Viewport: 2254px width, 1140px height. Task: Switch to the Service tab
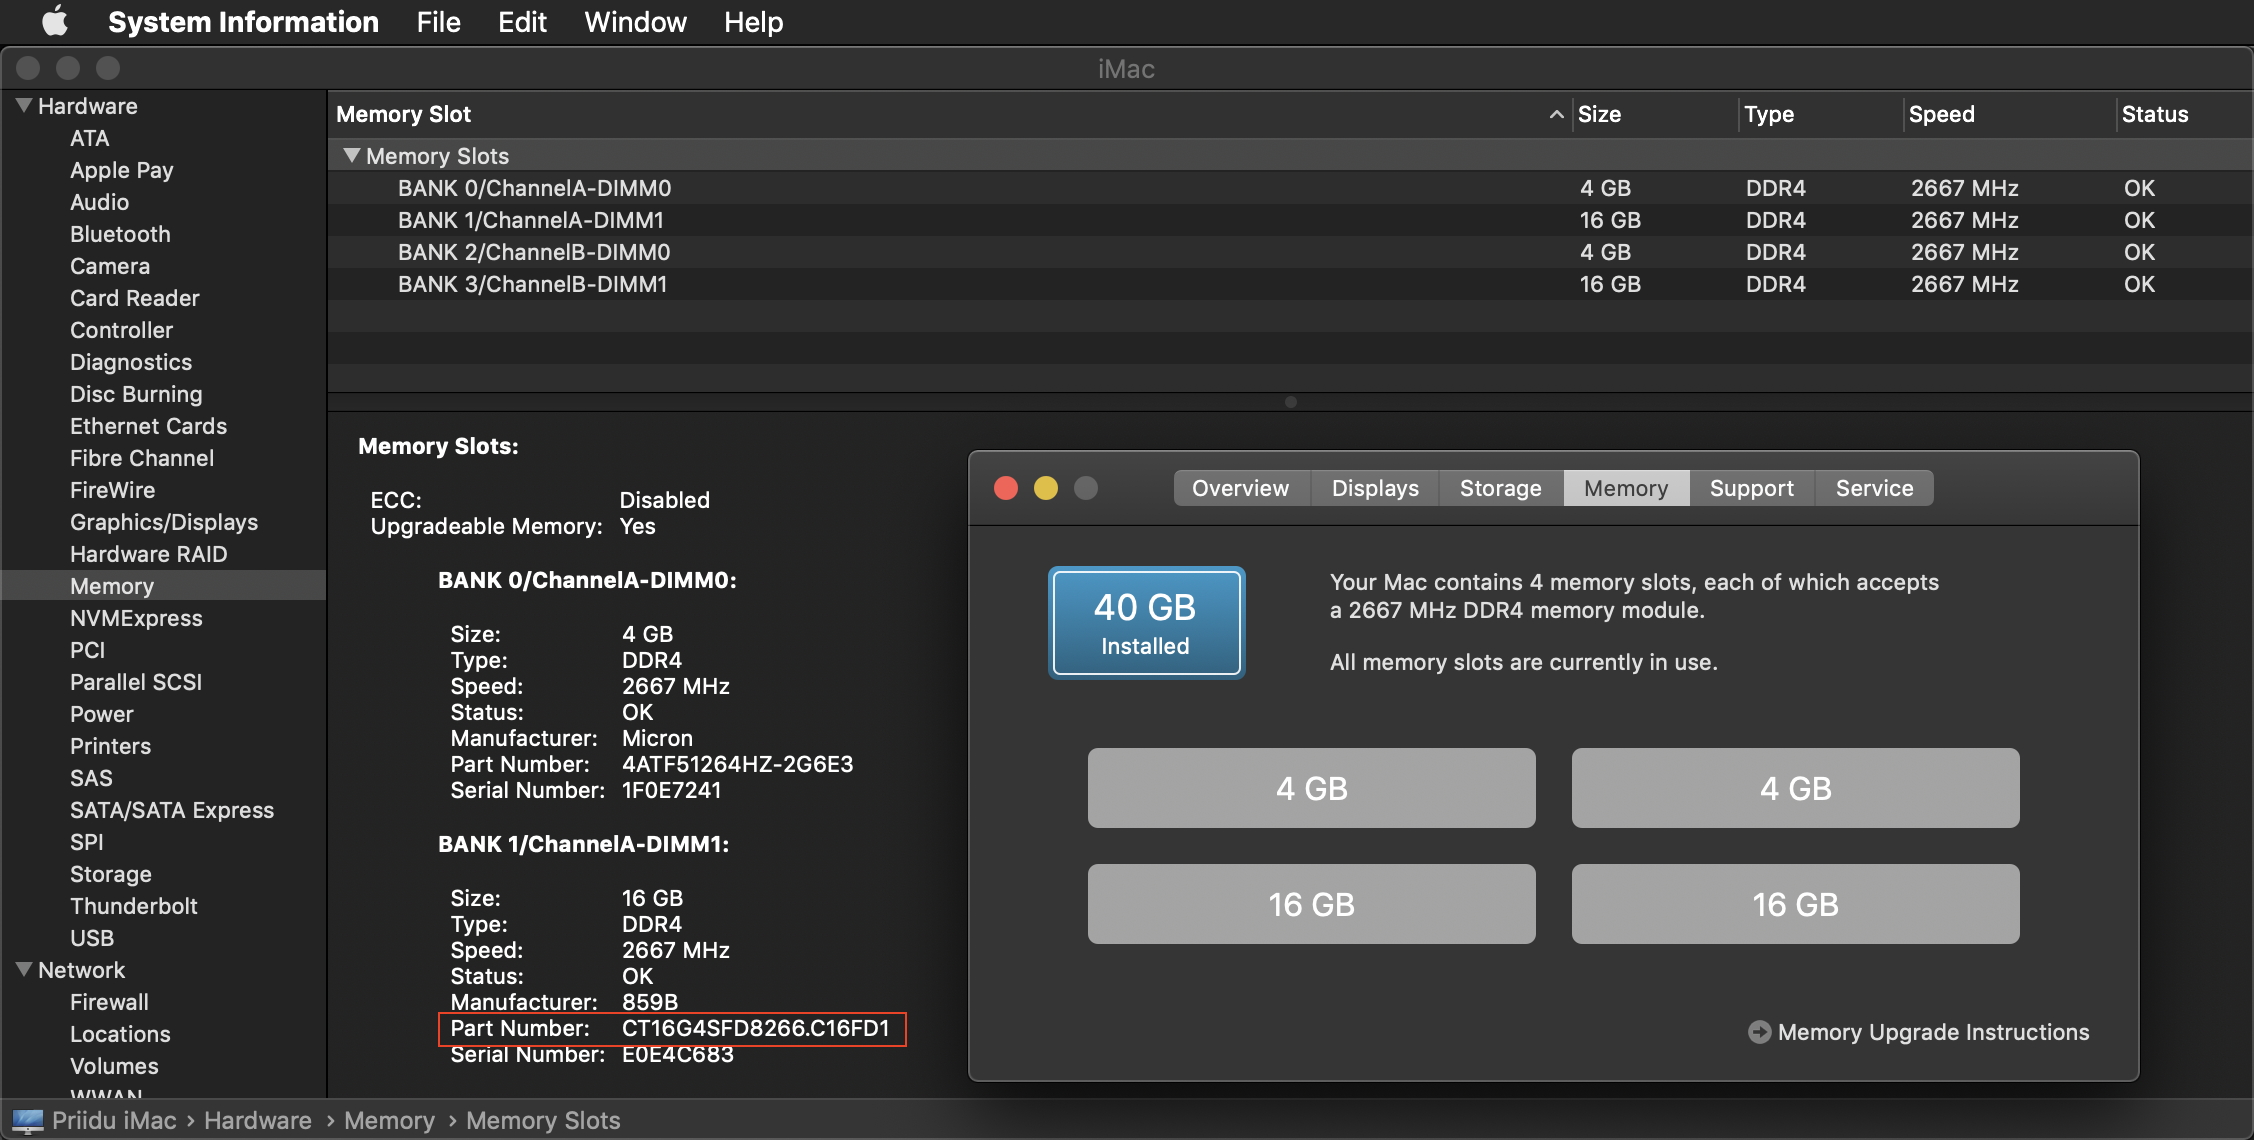pyautogui.click(x=1874, y=488)
